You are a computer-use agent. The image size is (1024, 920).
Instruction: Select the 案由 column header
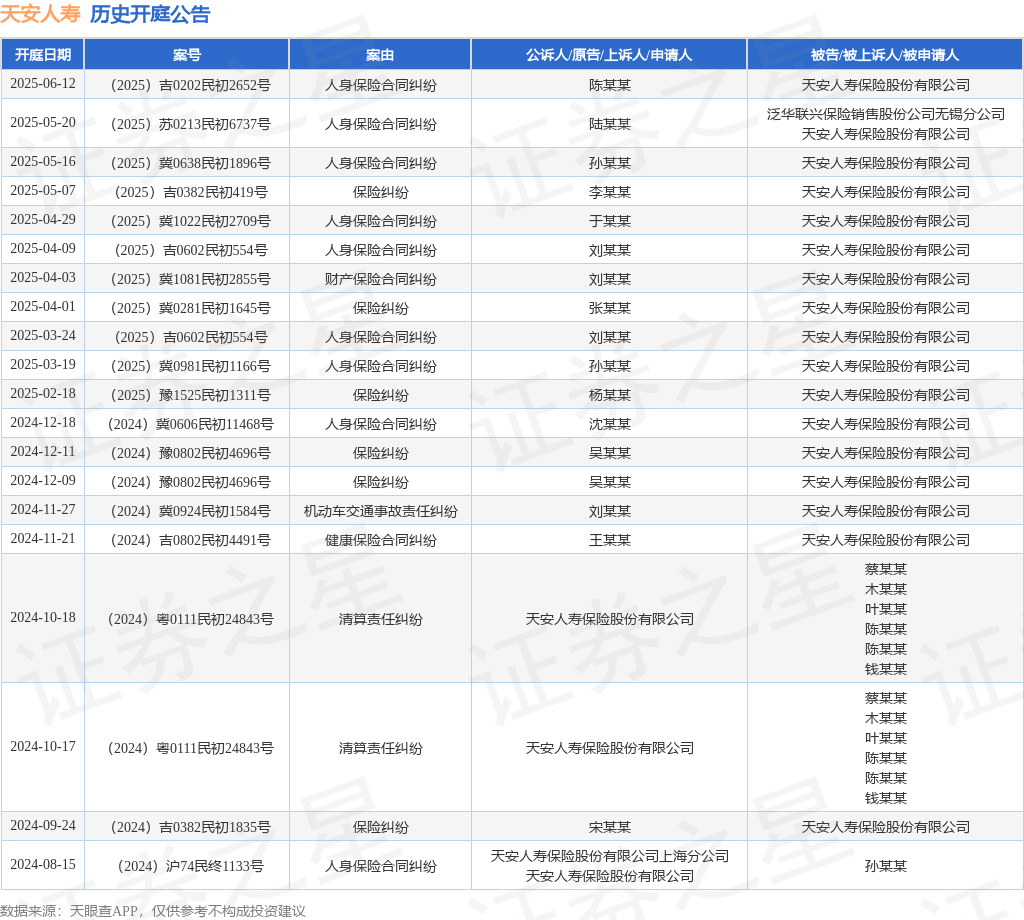pos(380,55)
